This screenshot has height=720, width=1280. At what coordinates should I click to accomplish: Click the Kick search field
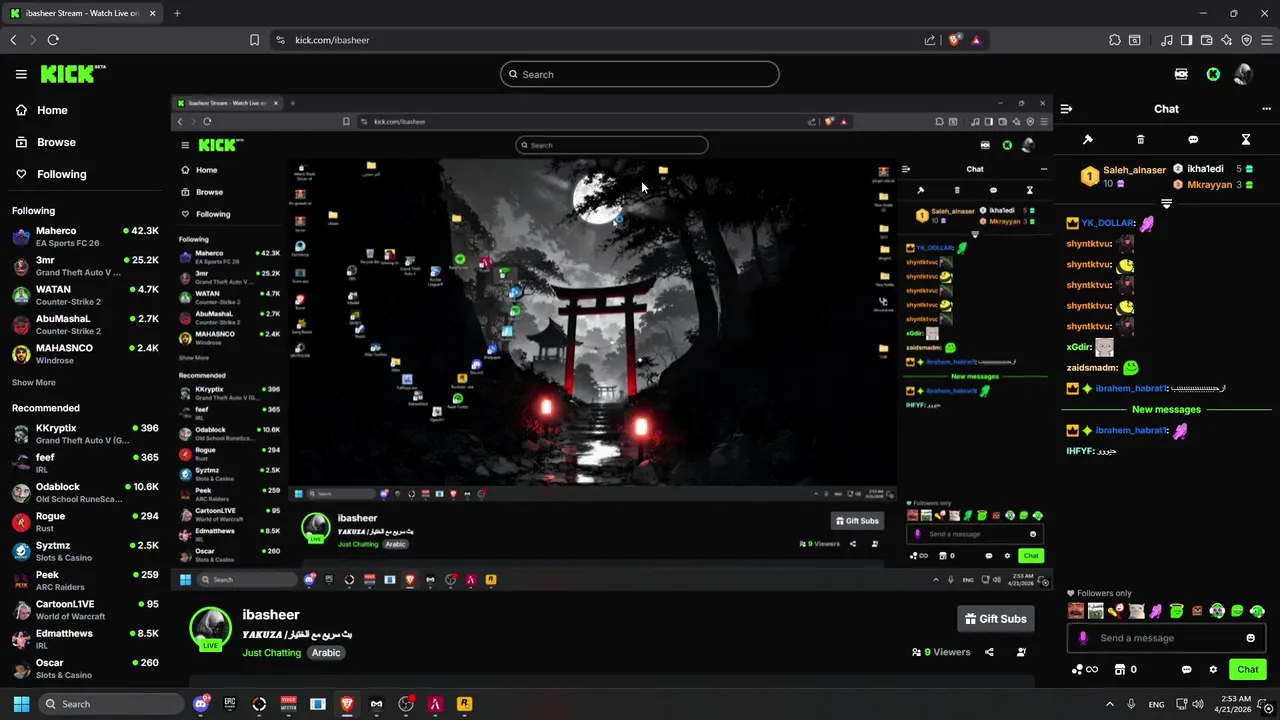(640, 74)
